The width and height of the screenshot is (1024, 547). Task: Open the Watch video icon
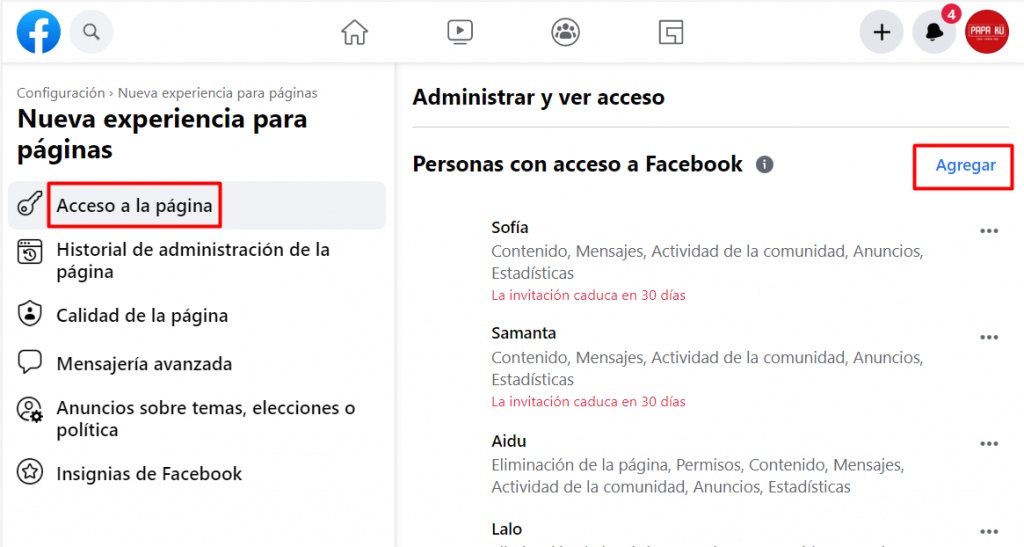[460, 32]
